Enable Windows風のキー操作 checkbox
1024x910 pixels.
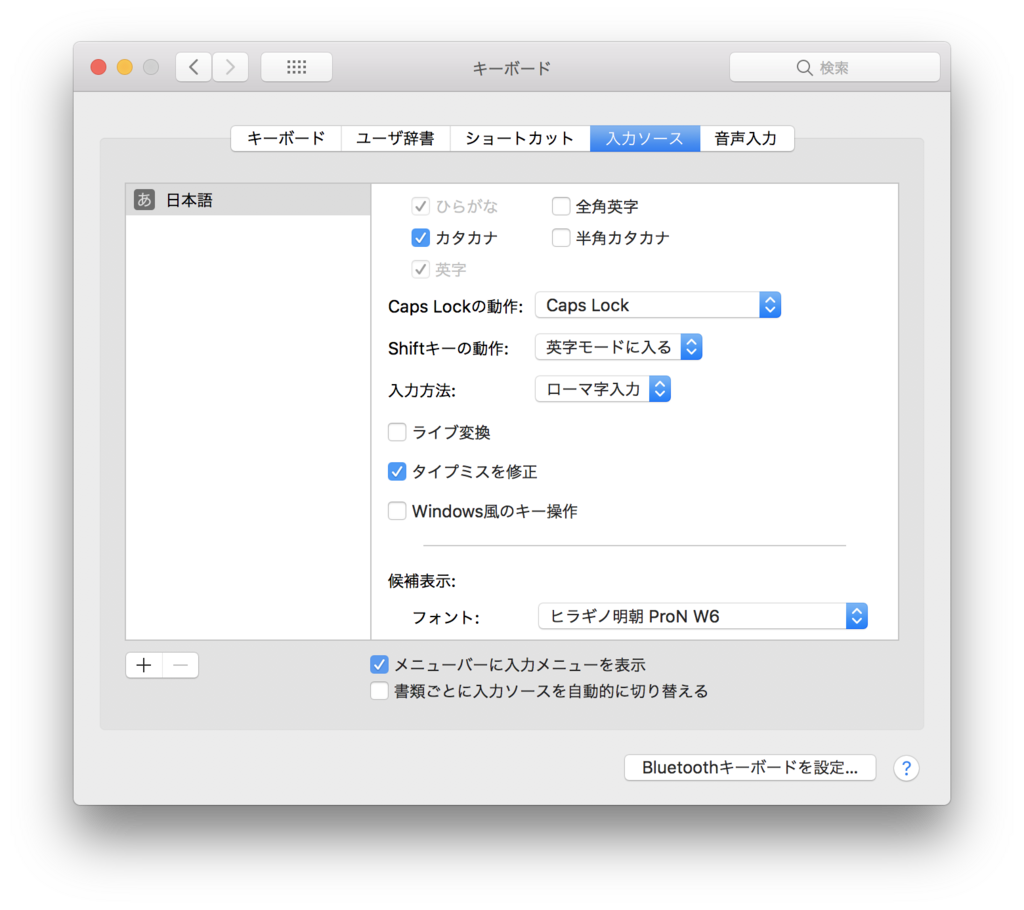[397, 511]
